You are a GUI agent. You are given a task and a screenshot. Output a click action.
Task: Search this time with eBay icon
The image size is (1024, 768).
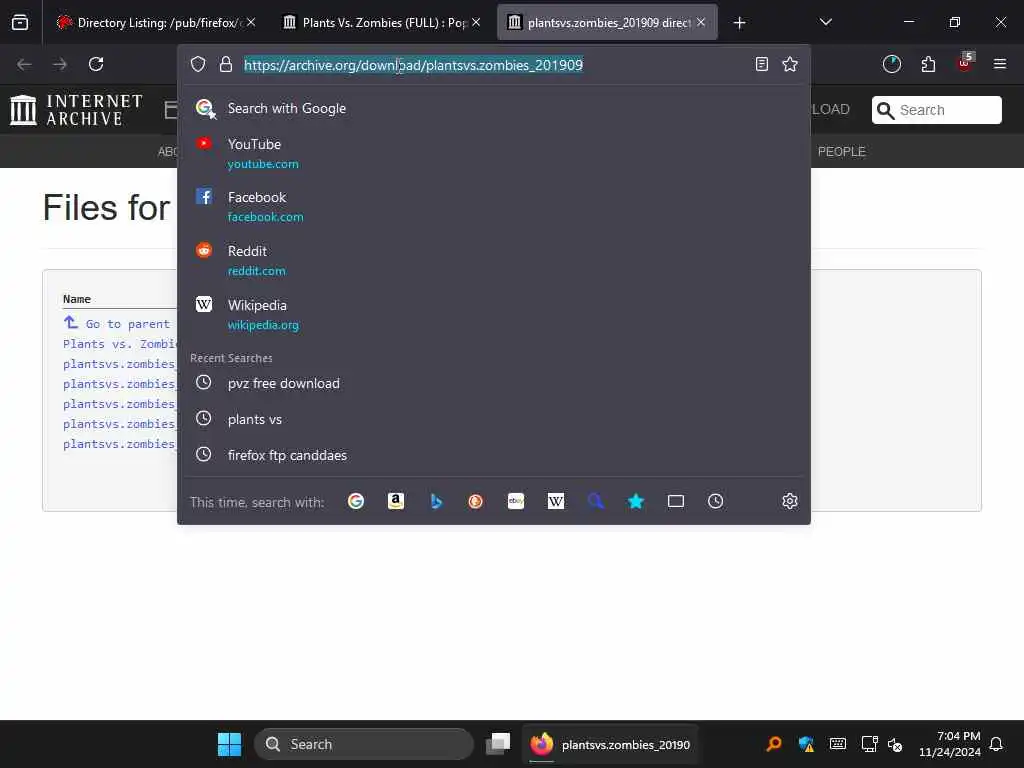pos(516,501)
